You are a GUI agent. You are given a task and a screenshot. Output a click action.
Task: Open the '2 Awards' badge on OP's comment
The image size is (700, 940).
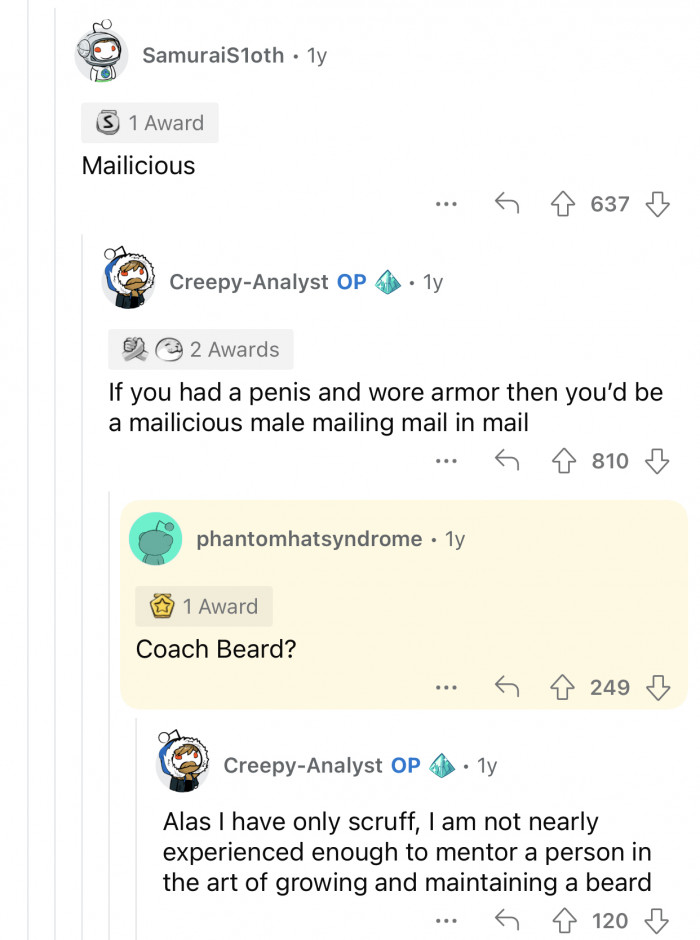pos(200,349)
